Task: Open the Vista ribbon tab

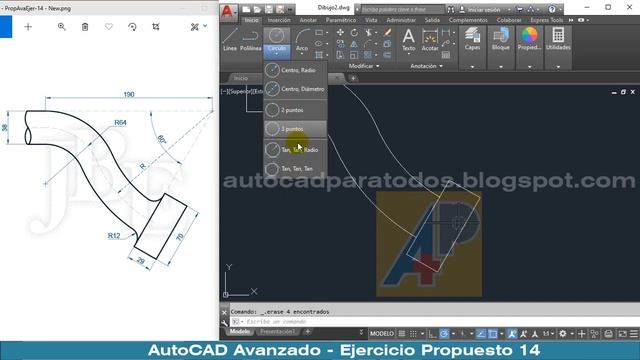Action: pos(371,20)
